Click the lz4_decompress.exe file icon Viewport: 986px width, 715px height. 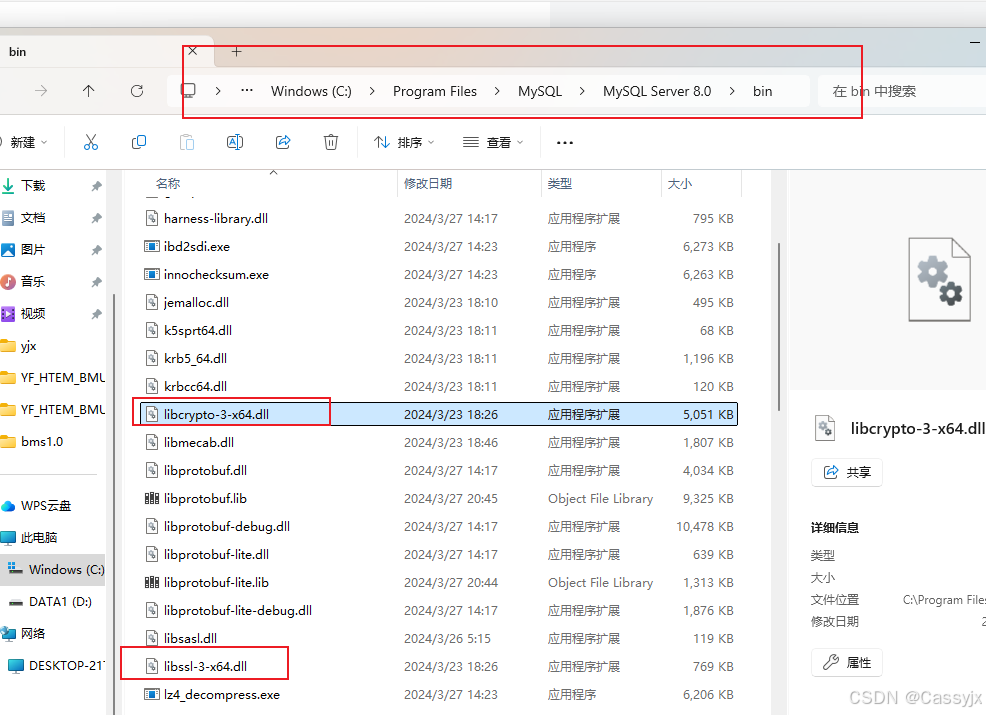(152, 694)
